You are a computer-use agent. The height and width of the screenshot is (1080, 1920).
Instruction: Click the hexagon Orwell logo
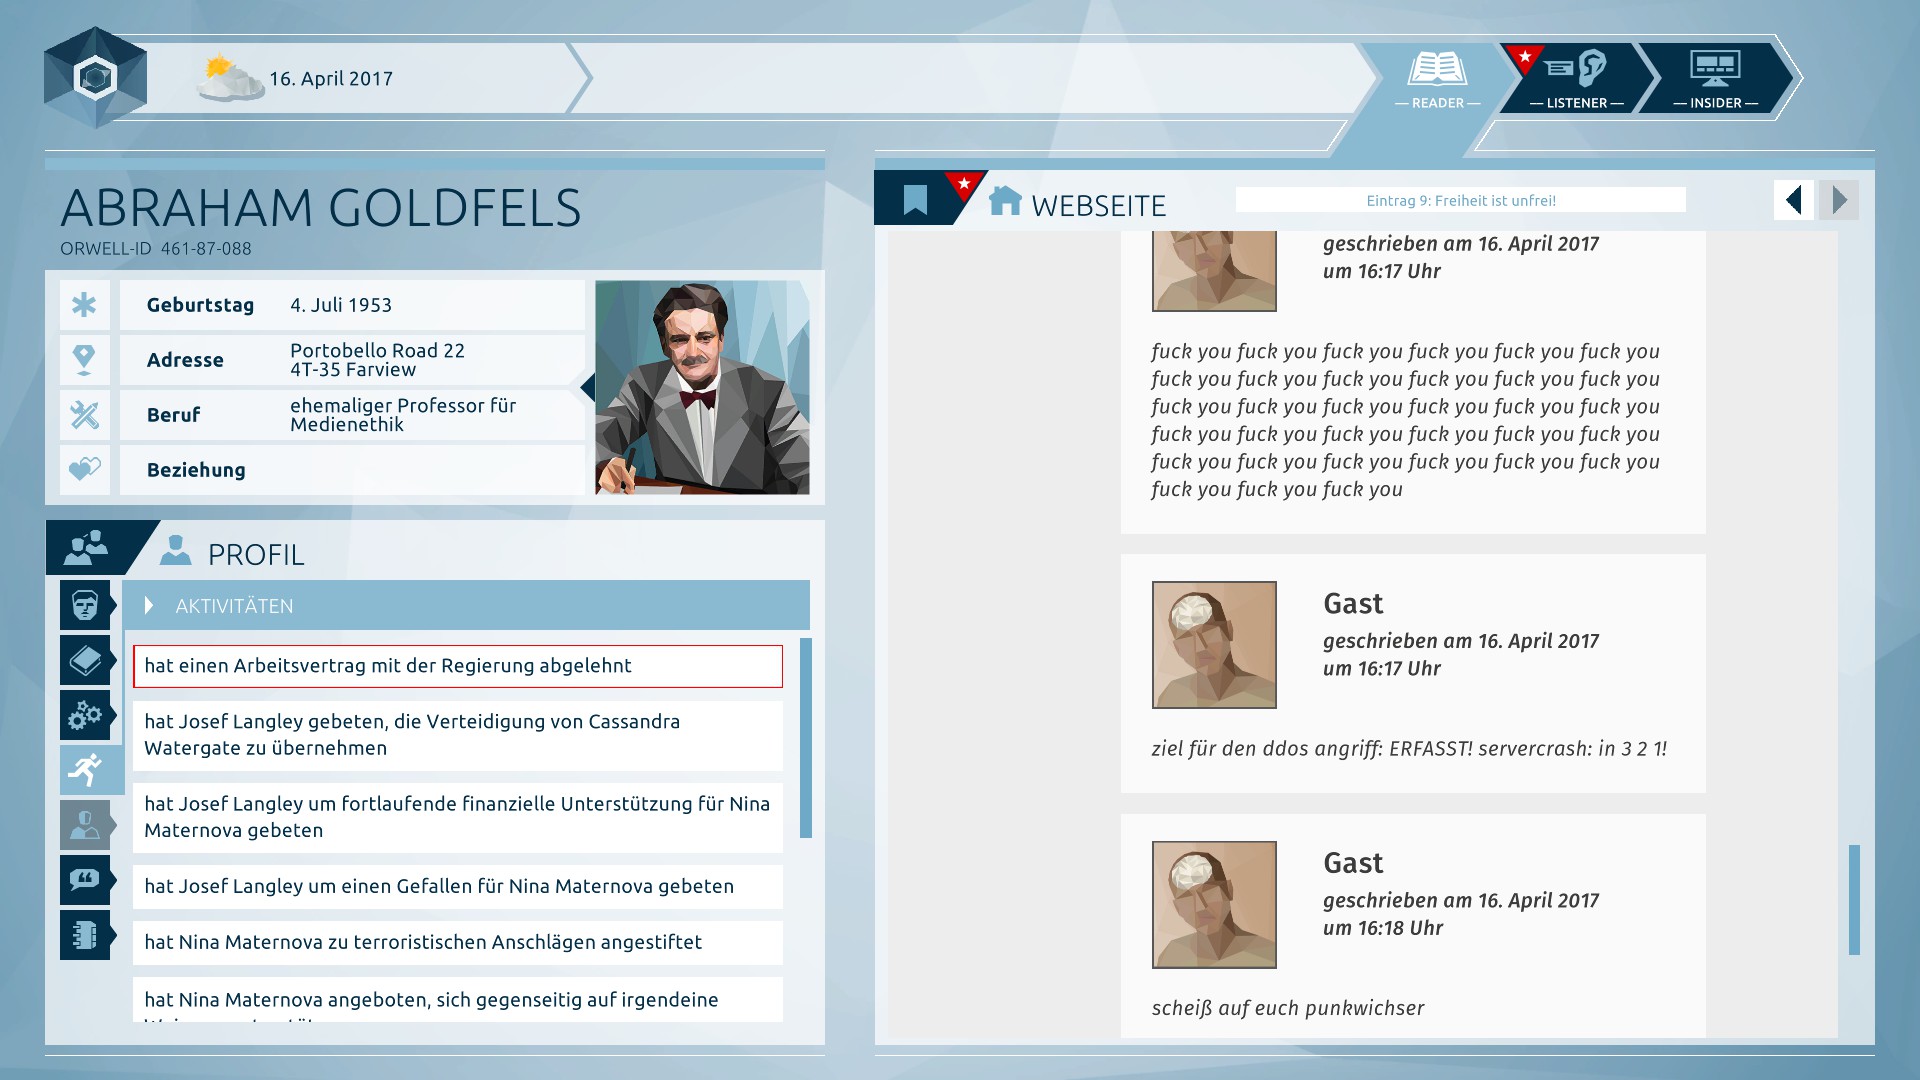tap(96, 78)
